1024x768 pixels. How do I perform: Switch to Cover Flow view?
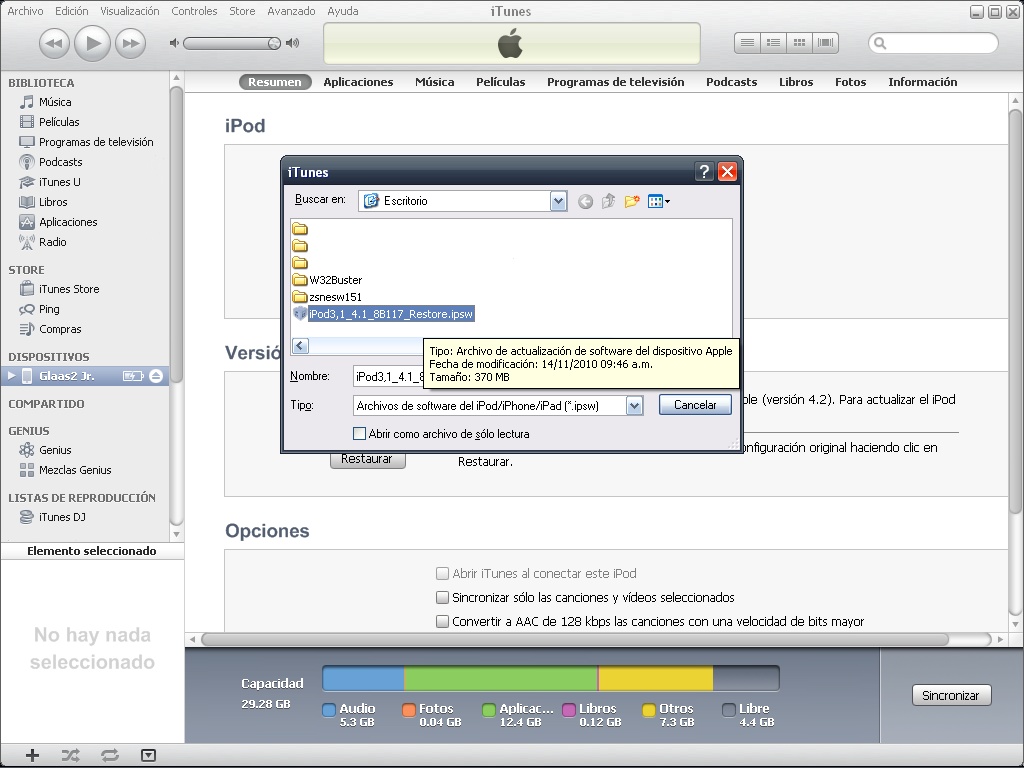pyautogui.click(x=825, y=43)
